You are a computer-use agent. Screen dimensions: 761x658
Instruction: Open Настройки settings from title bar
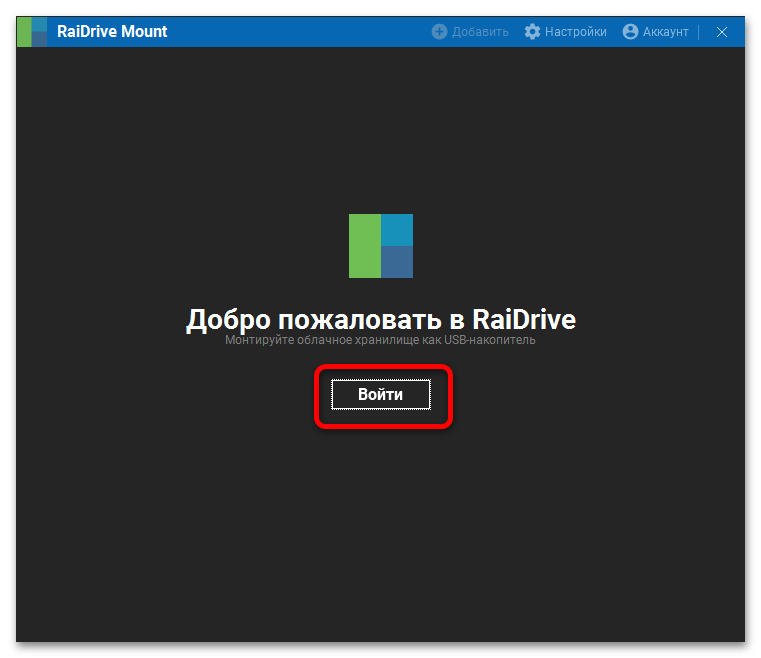pyautogui.click(x=565, y=32)
